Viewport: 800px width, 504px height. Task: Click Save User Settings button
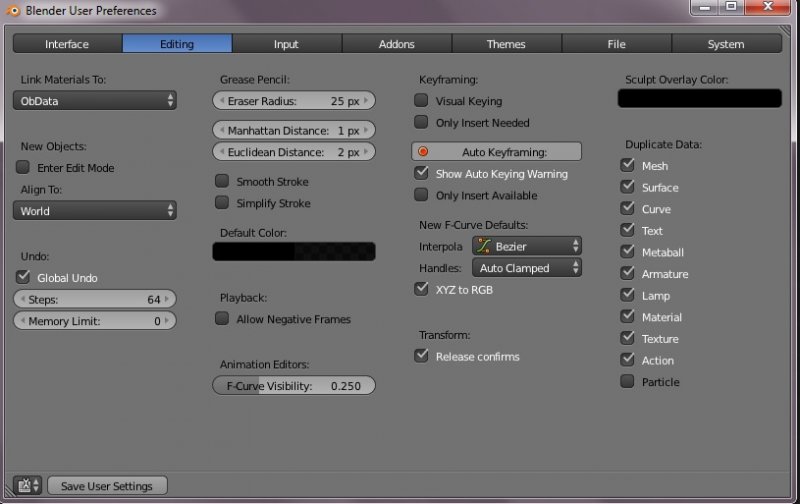(x=107, y=486)
